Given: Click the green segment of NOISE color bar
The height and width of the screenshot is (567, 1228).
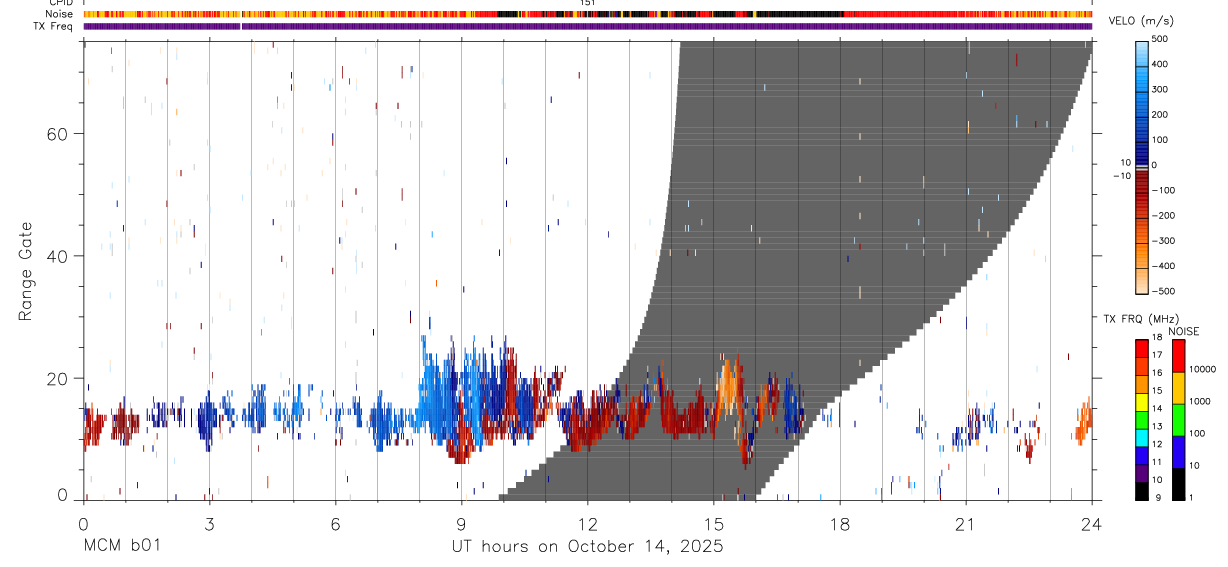Looking at the screenshot, I should point(1179,419).
